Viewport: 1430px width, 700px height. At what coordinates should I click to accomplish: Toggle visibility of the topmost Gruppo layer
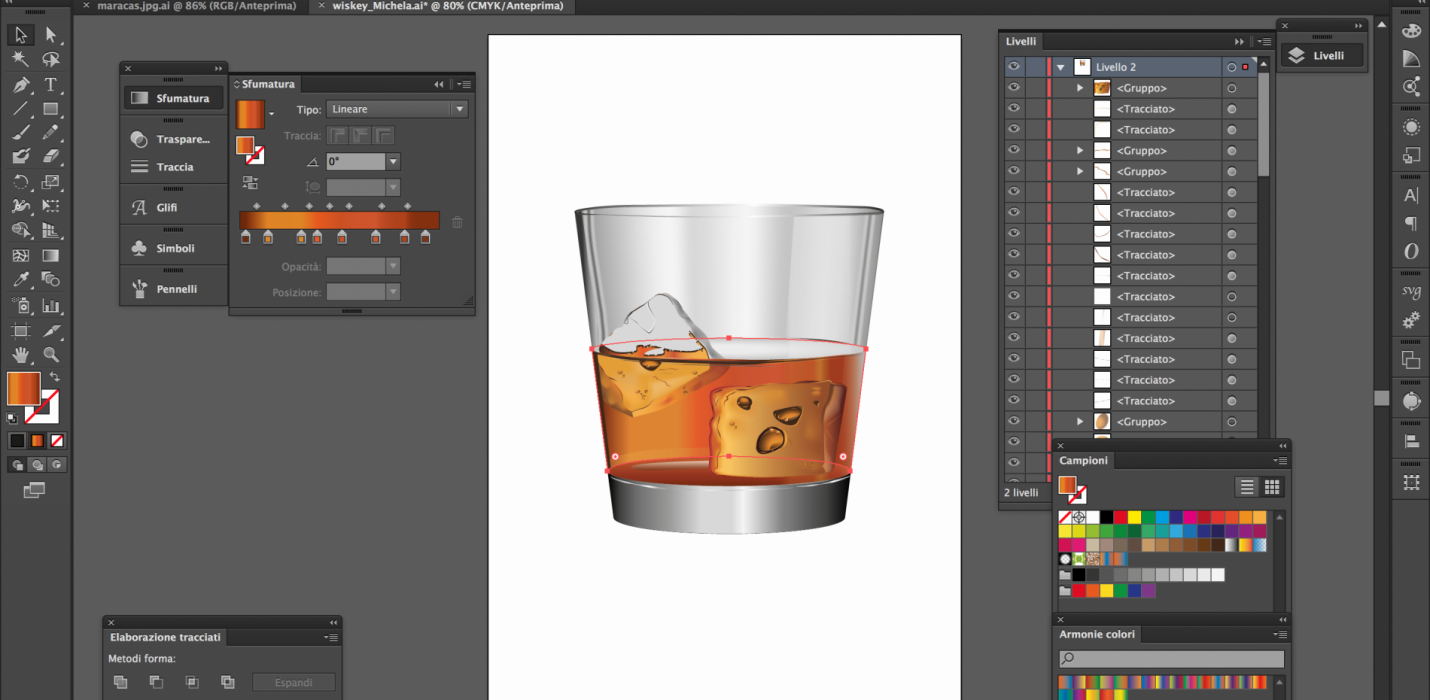pyautogui.click(x=1013, y=87)
